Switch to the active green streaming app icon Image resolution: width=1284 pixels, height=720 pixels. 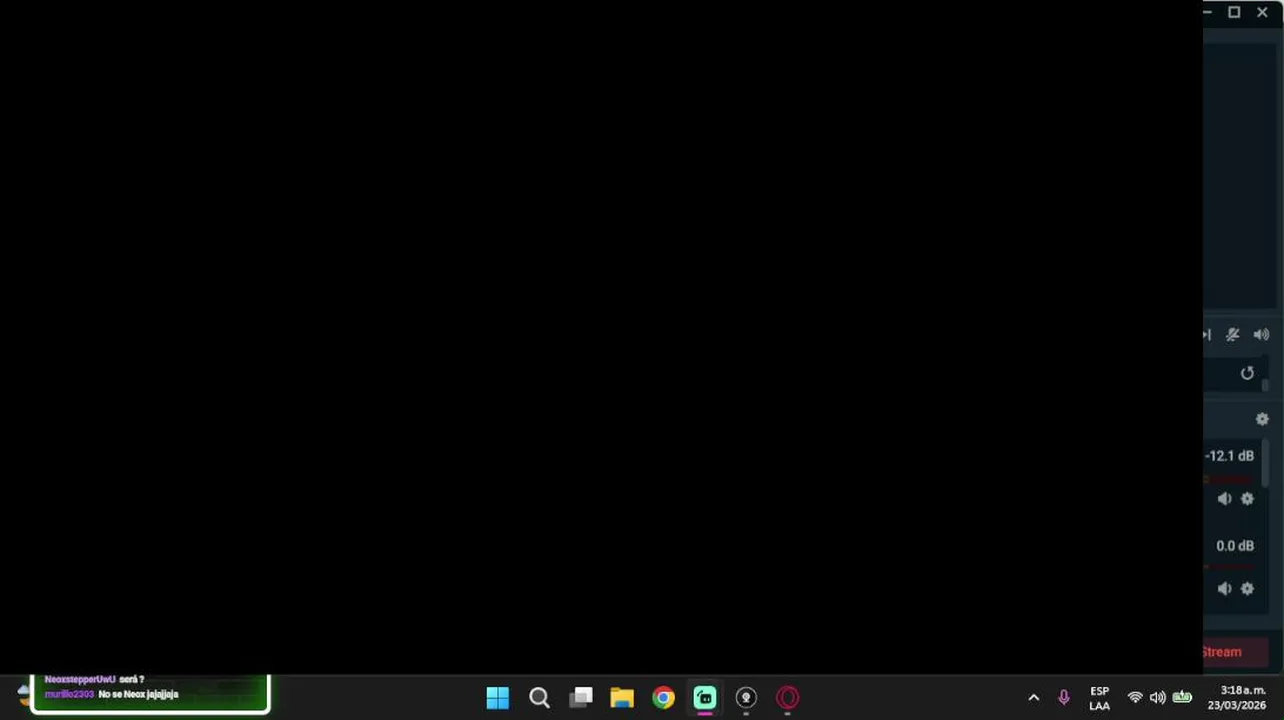pos(705,698)
